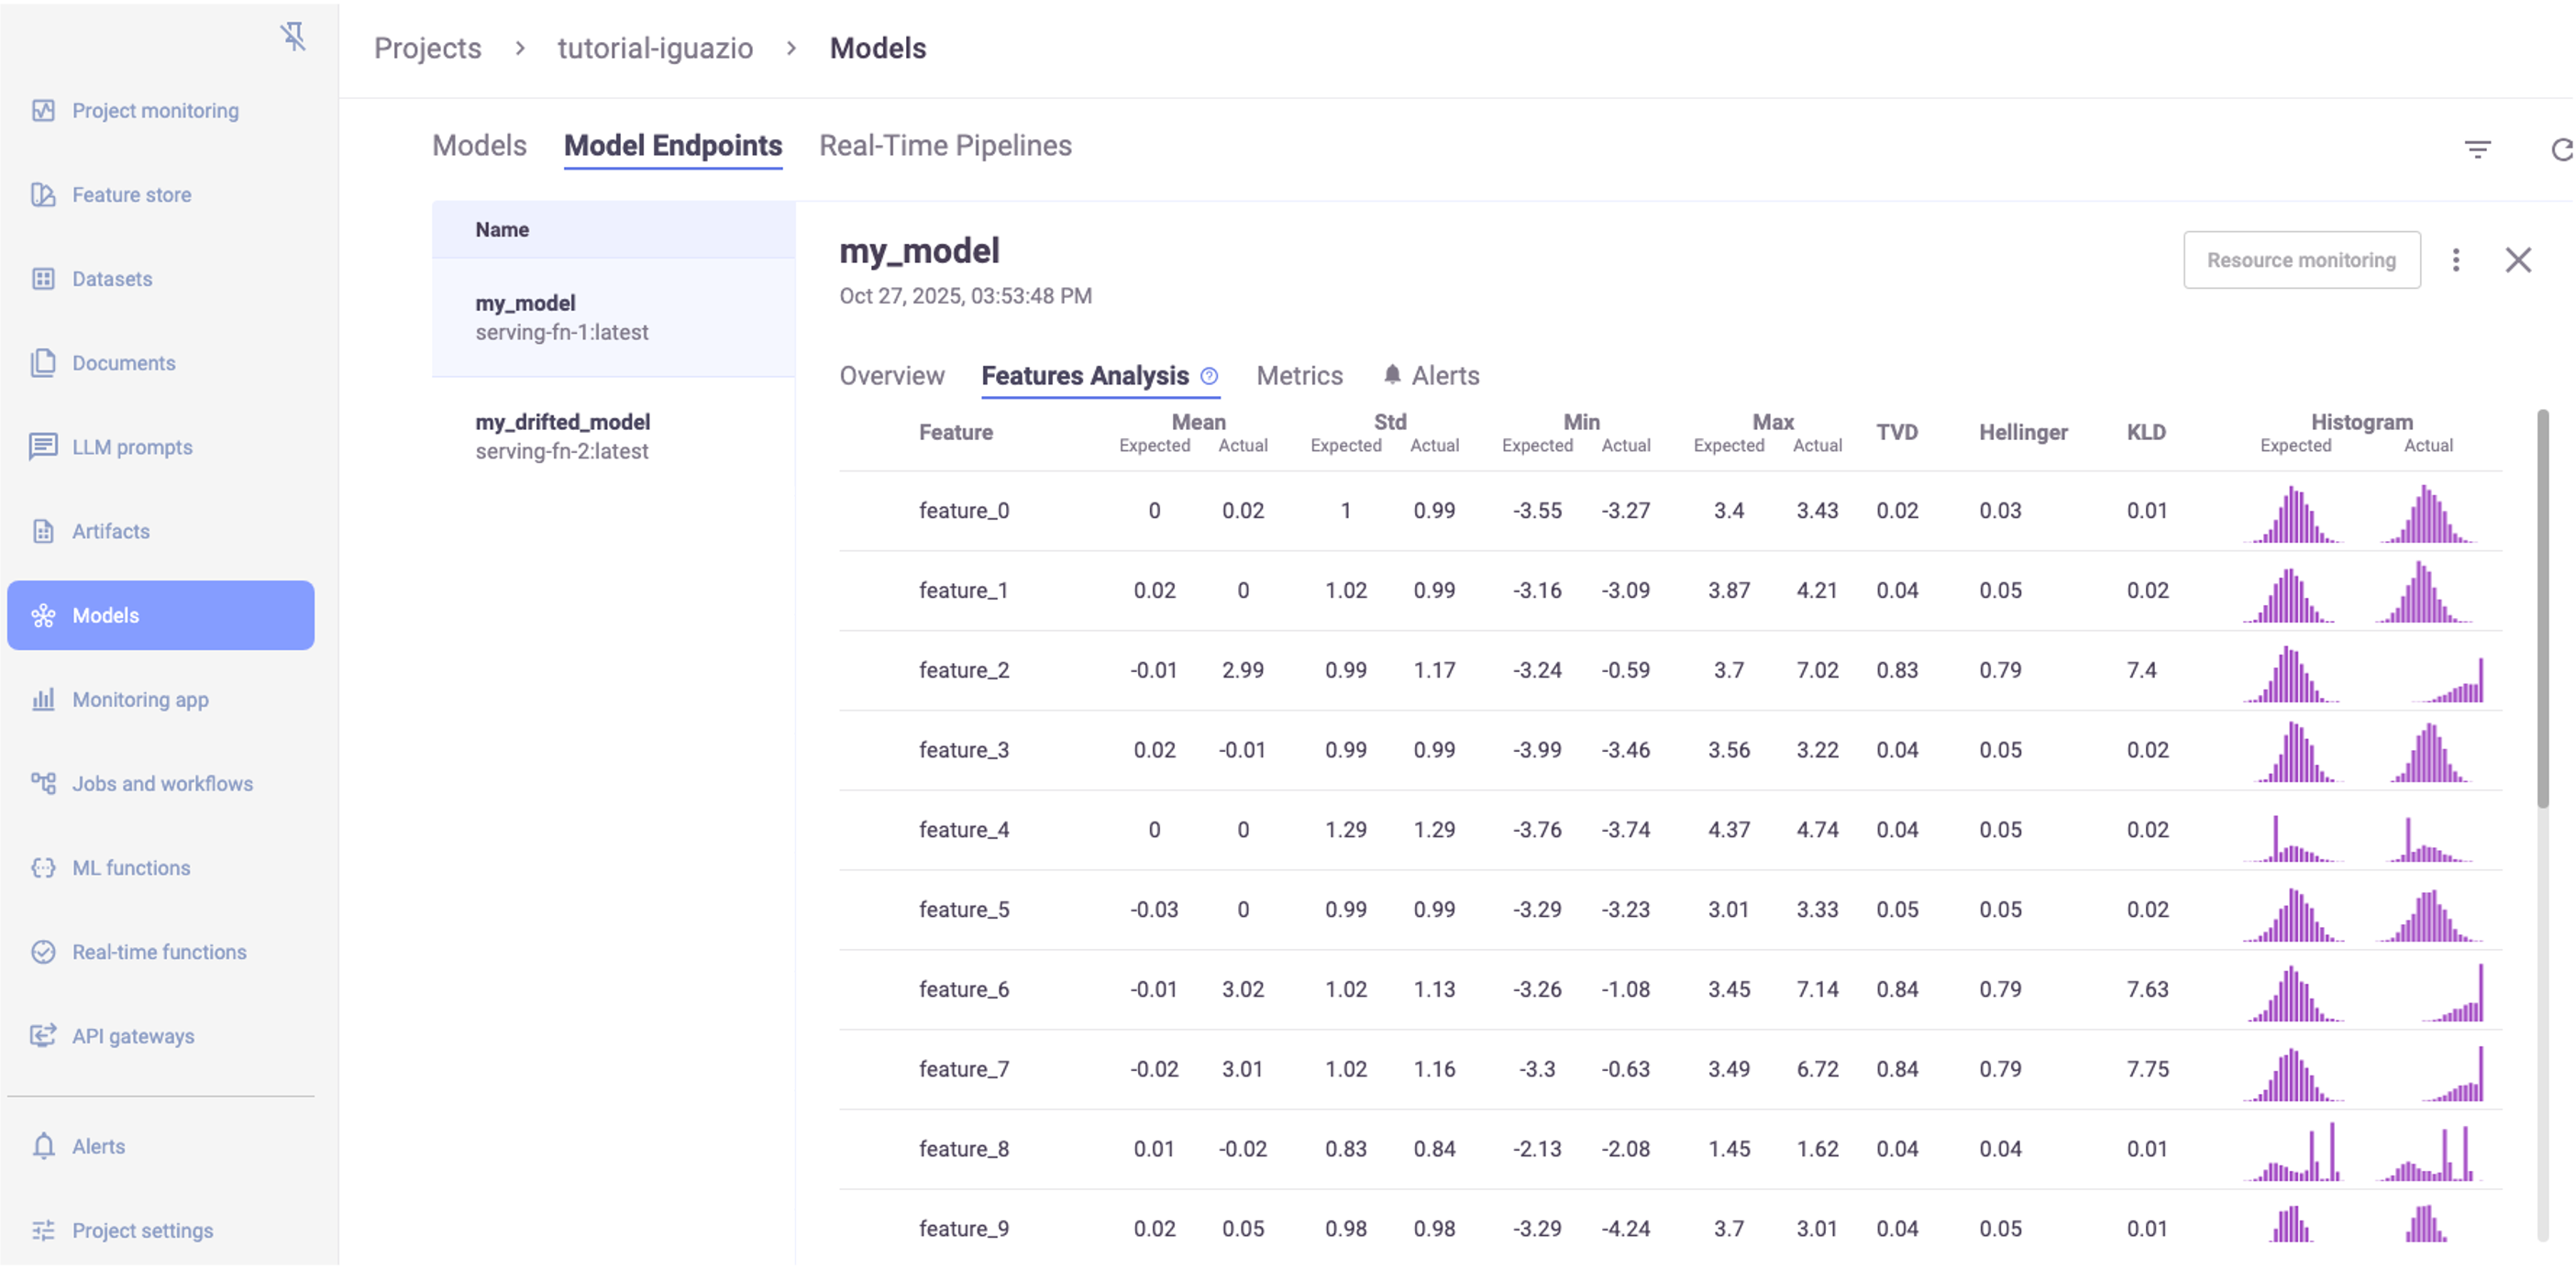Click the Resource monitoring button
The image size is (2576, 1269).
[x=2301, y=260]
